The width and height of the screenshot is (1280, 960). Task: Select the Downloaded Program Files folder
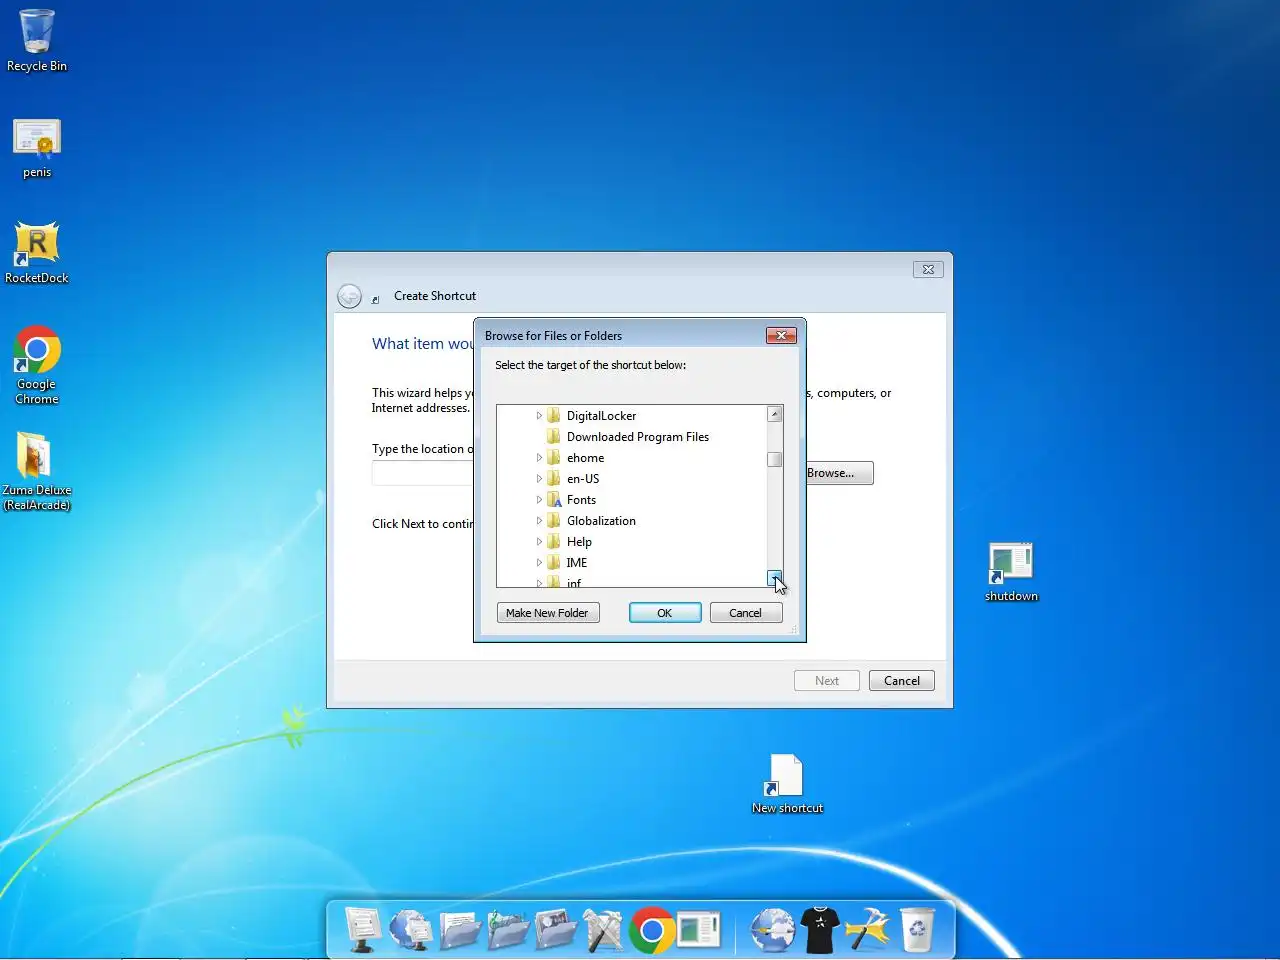click(637, 436)
